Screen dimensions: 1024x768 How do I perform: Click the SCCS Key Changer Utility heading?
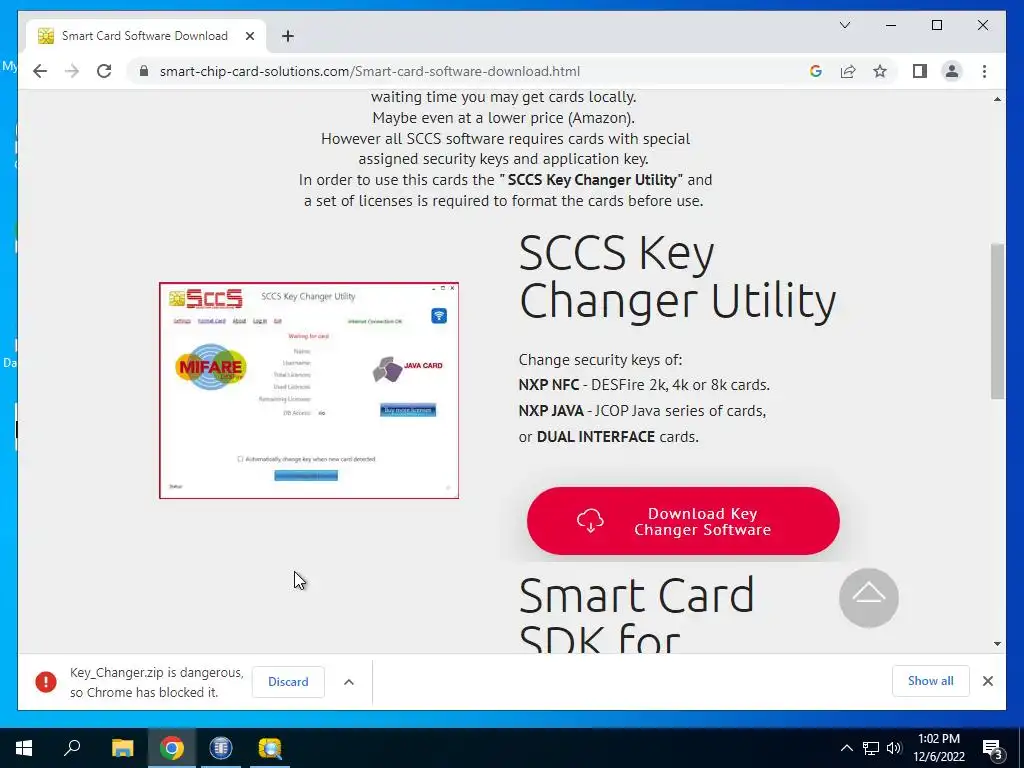pos(677,276)
